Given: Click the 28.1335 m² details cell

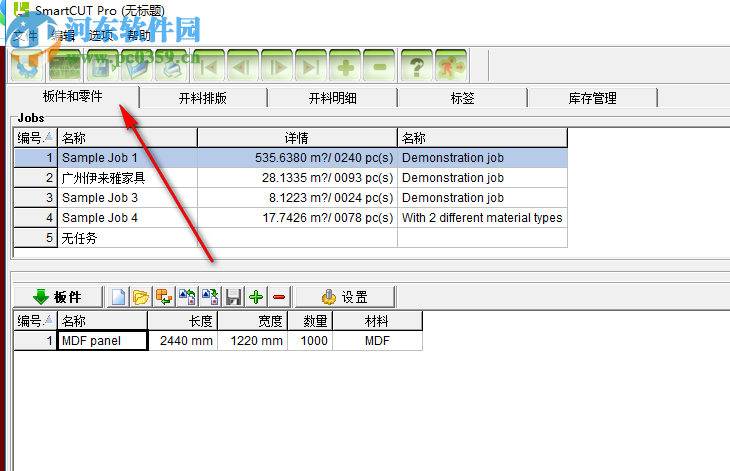Looking at the screenshot, I should coord(297,178).
